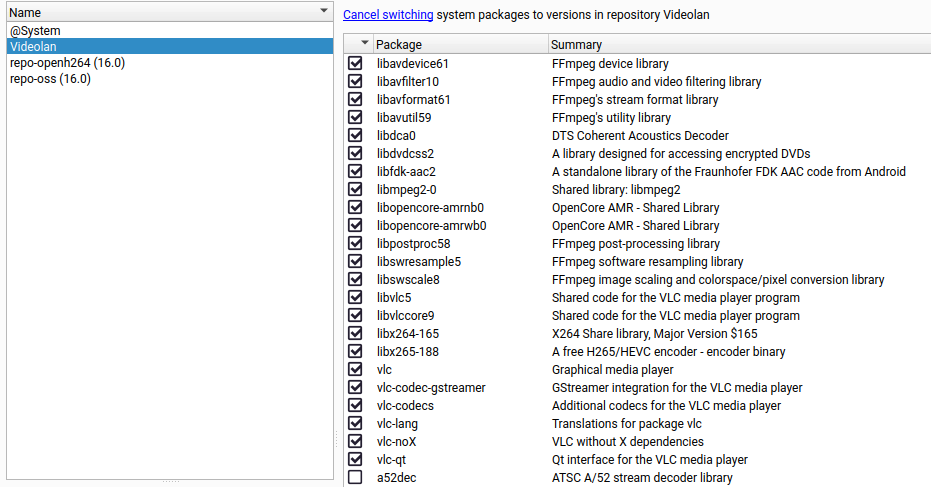The height and width of the screenshot is (487, 931).
Task: Click the Cancel switching link
Action: [388, 16]
